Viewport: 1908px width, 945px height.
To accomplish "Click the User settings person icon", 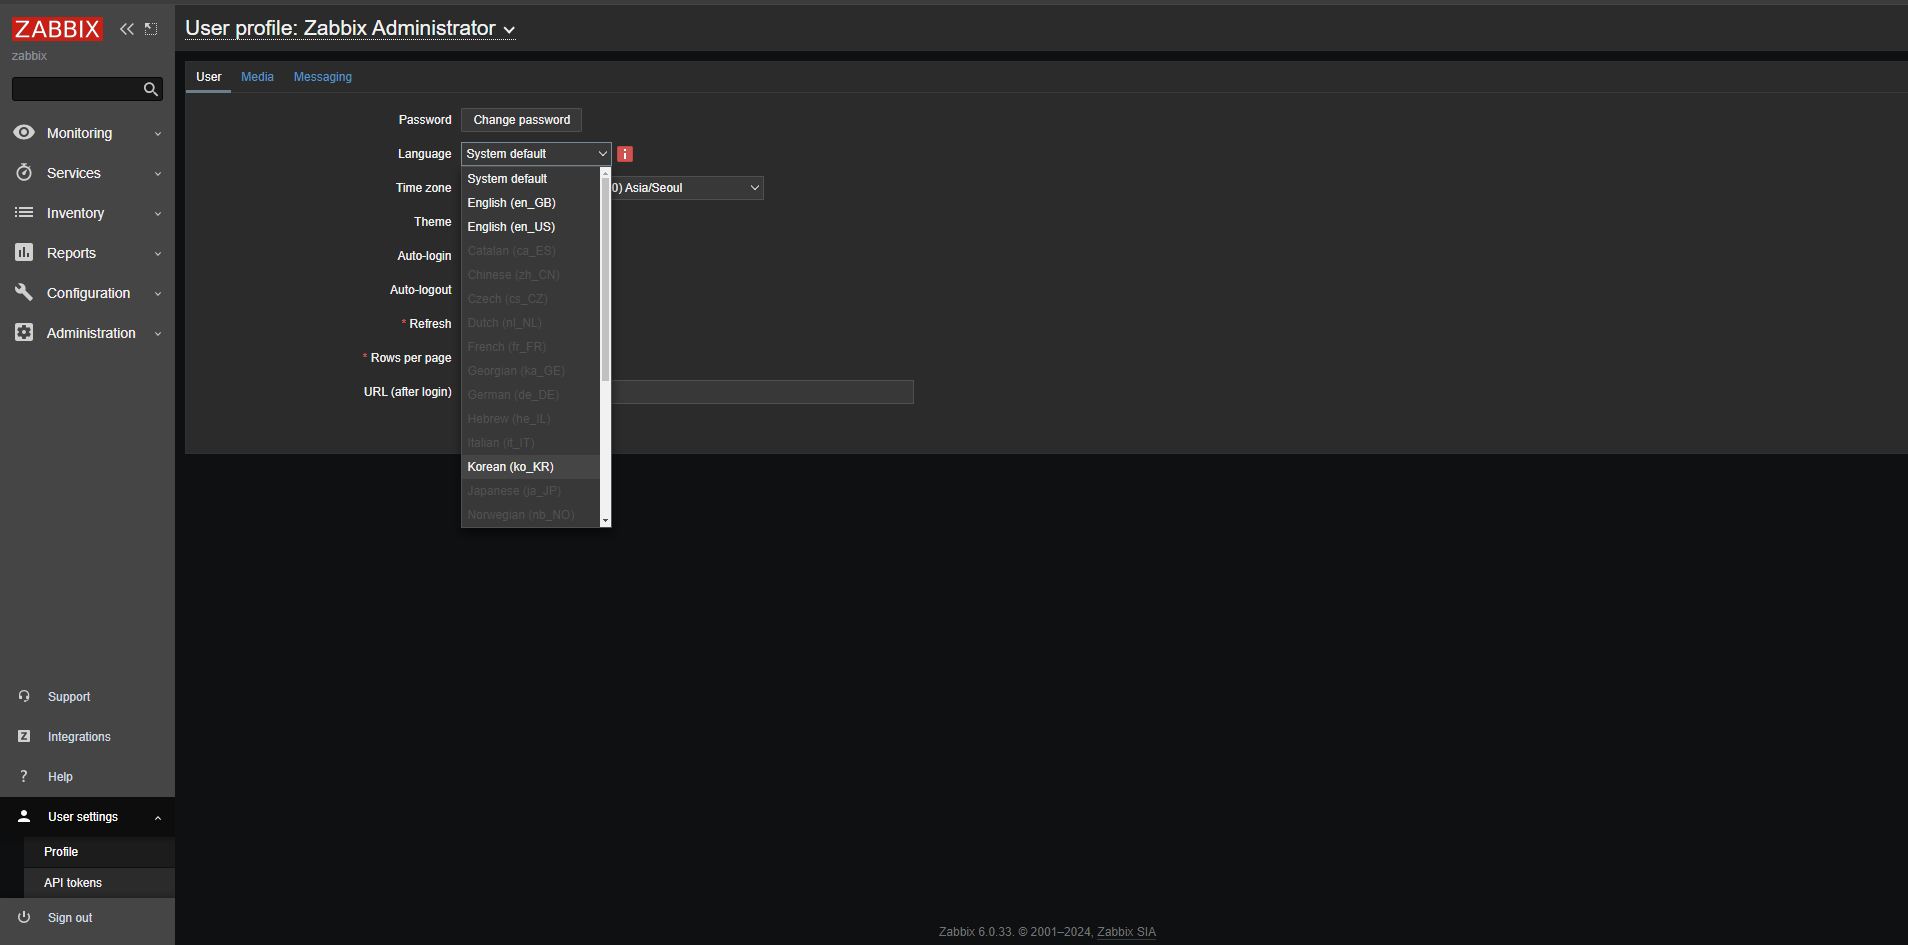I will coord(24,816).
